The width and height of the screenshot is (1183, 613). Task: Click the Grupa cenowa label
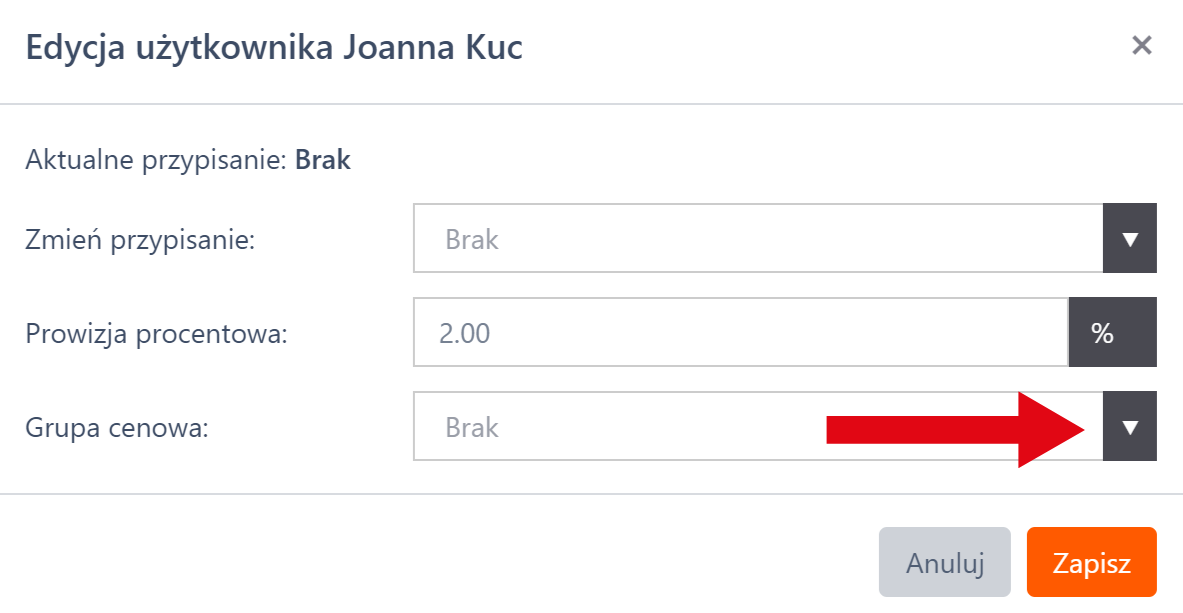click(x=116, y=428)
